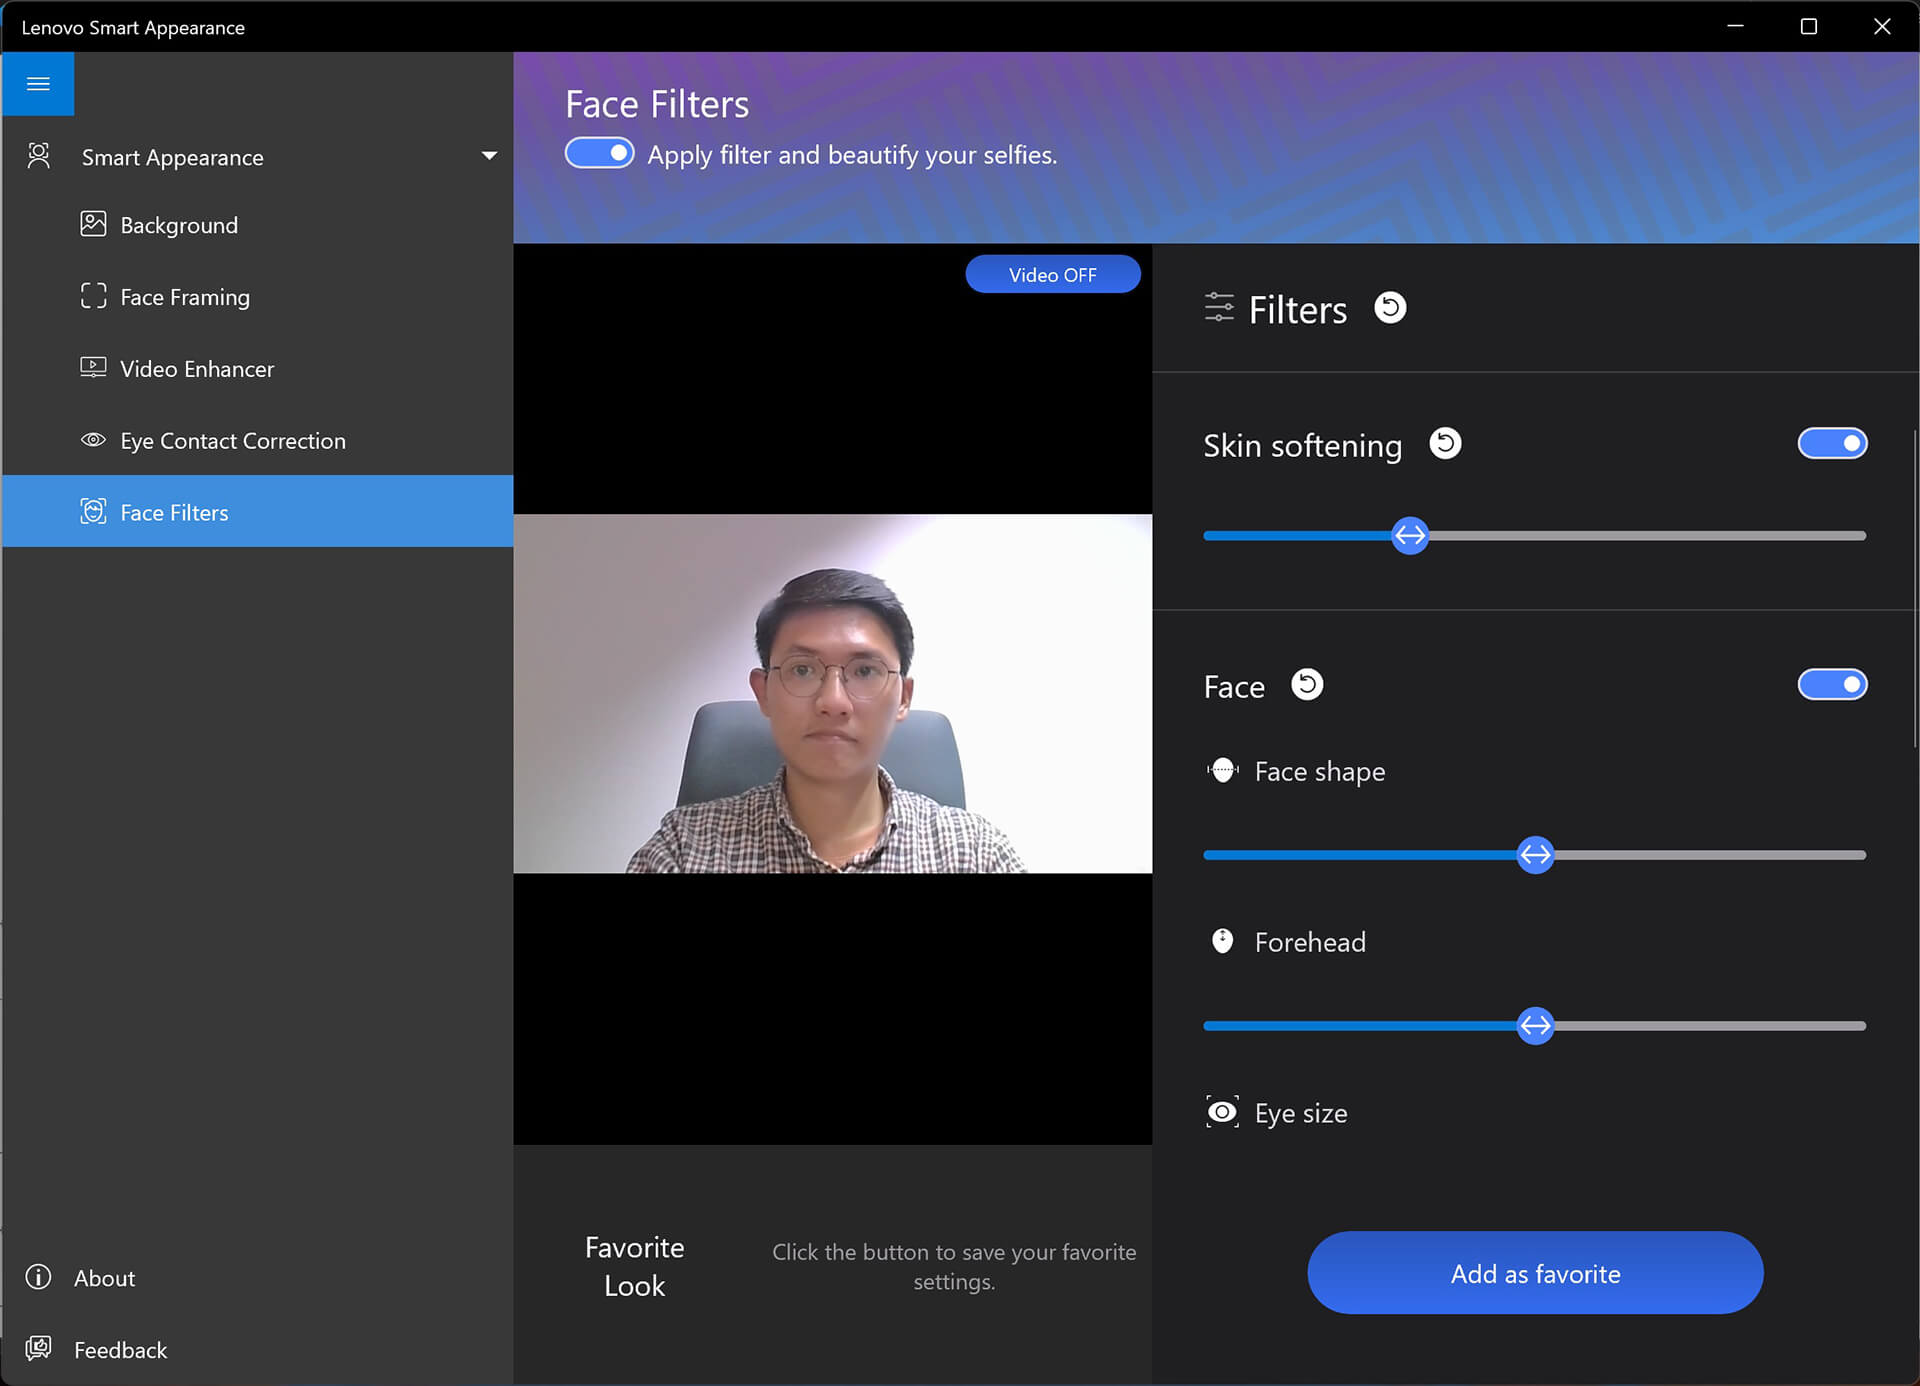The height and width of the screenshot is (1386, 1920).
Task: Reset Skin softening with its reset icon
Action: coord(1445,444)
